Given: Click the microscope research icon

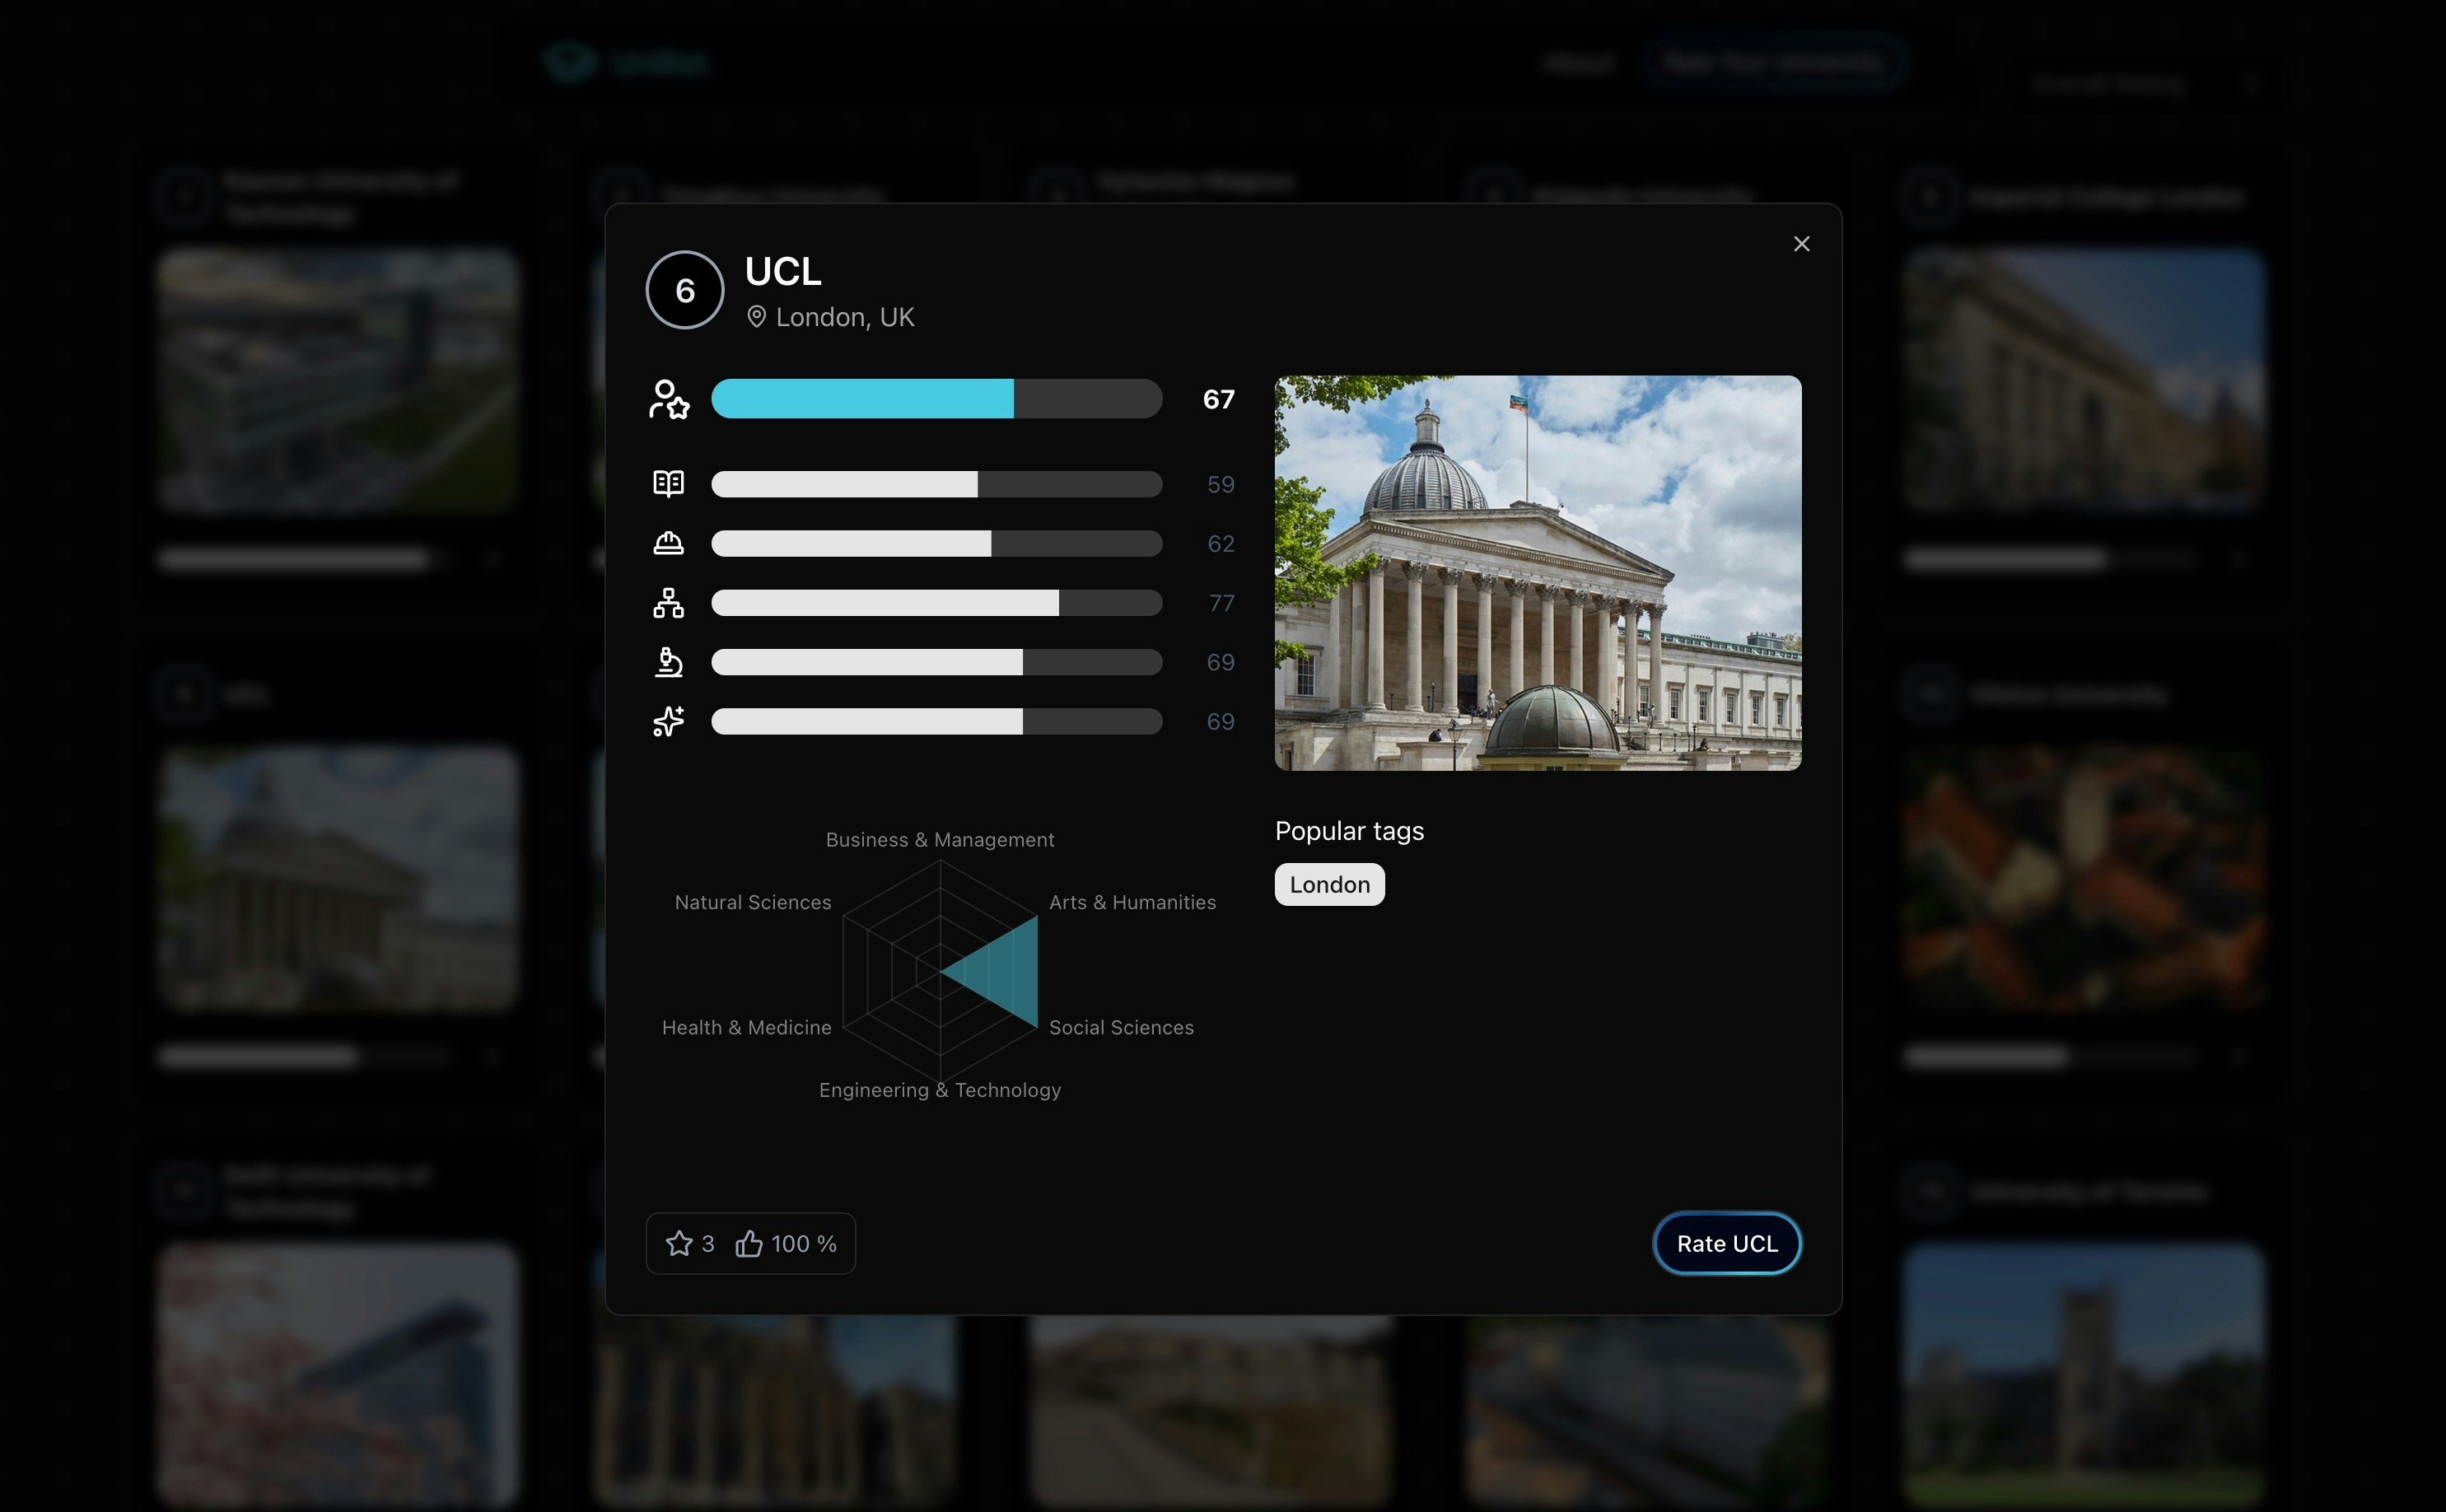Looking at the screenshot, I should (x=669, y=662).
